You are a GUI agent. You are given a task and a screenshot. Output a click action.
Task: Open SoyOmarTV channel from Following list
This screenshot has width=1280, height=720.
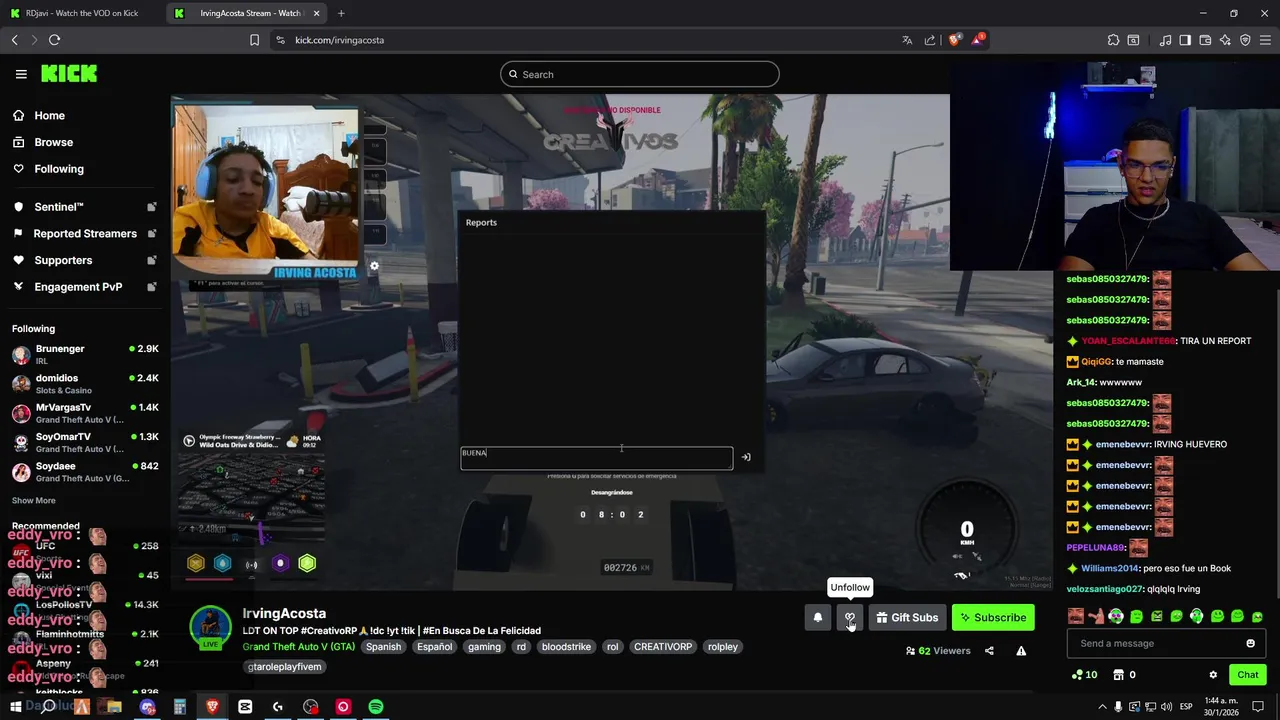coord(85,442)
